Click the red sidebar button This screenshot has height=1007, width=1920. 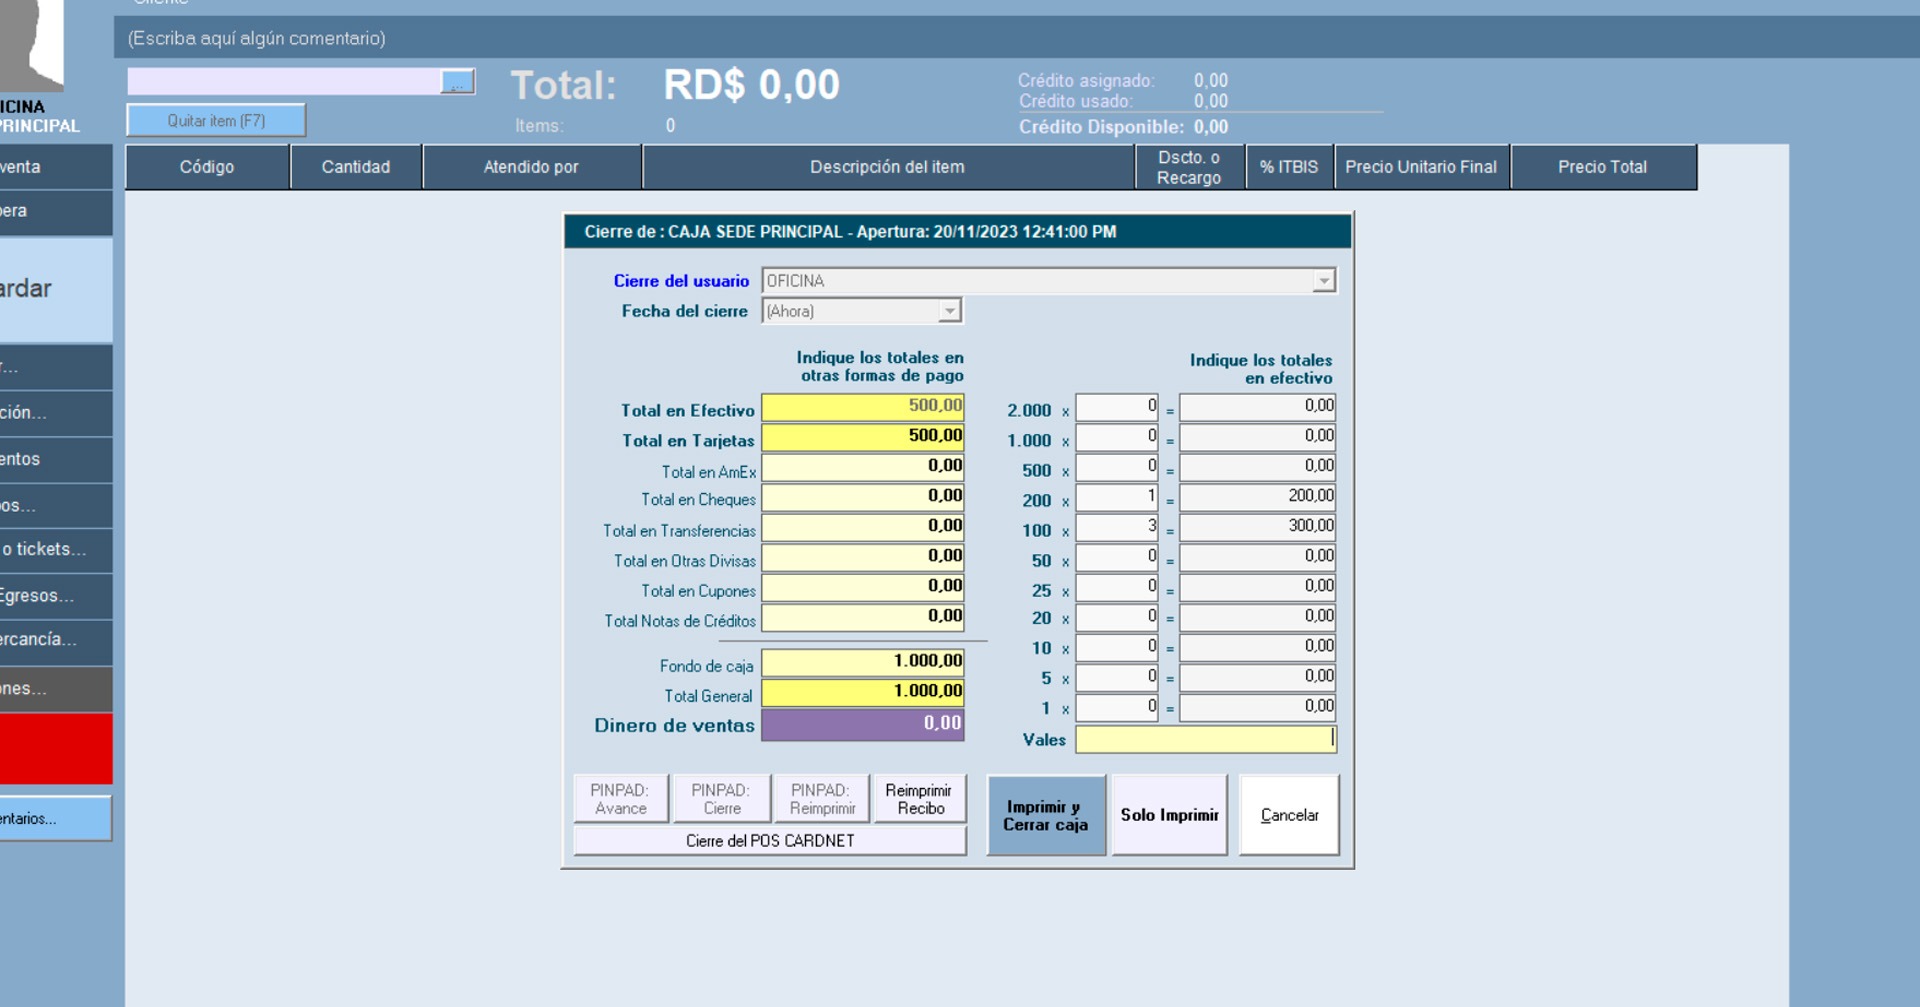[x=56, y=748]
